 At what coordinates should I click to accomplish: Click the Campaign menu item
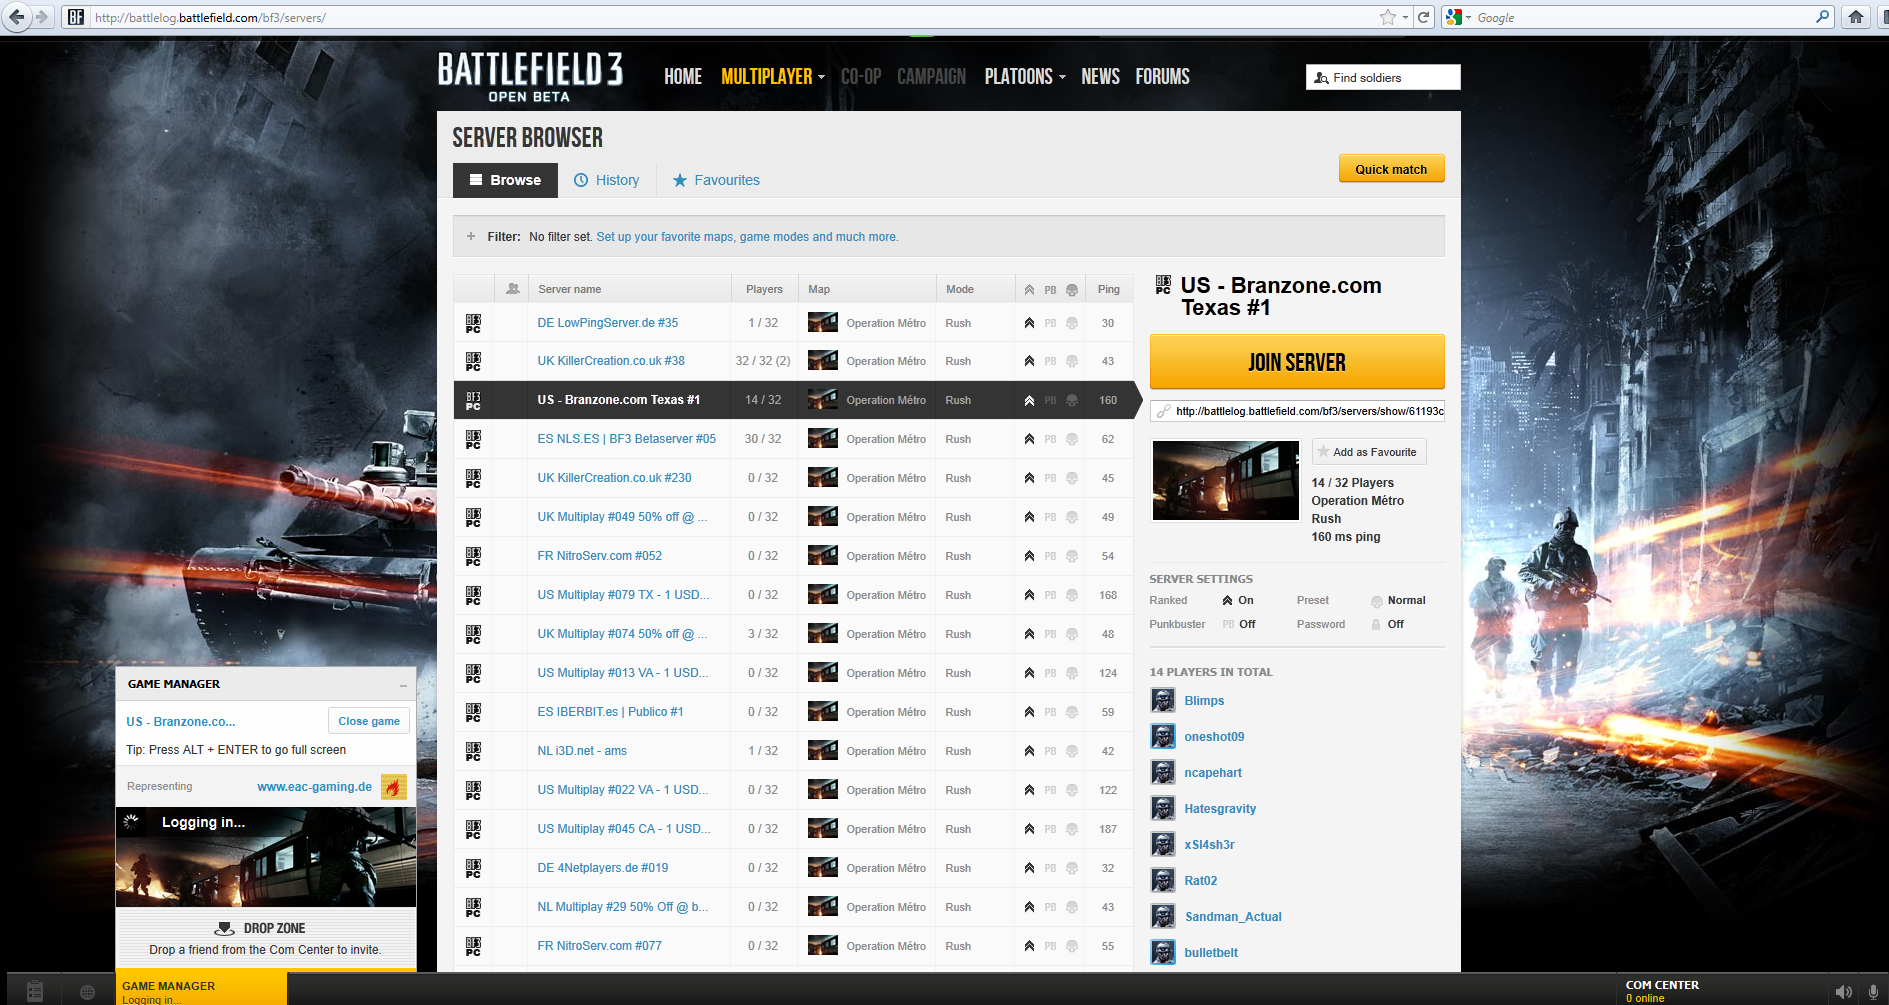point(931,77)
